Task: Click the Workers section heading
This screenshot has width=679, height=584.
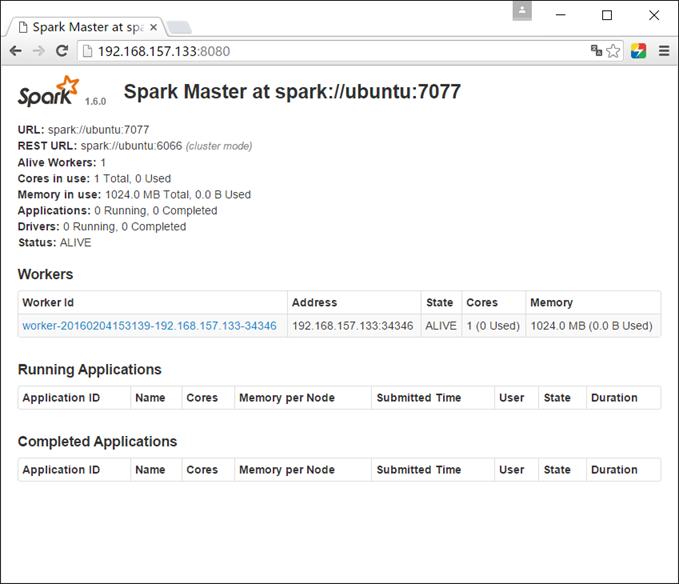Action: click(x=45, y=274)
